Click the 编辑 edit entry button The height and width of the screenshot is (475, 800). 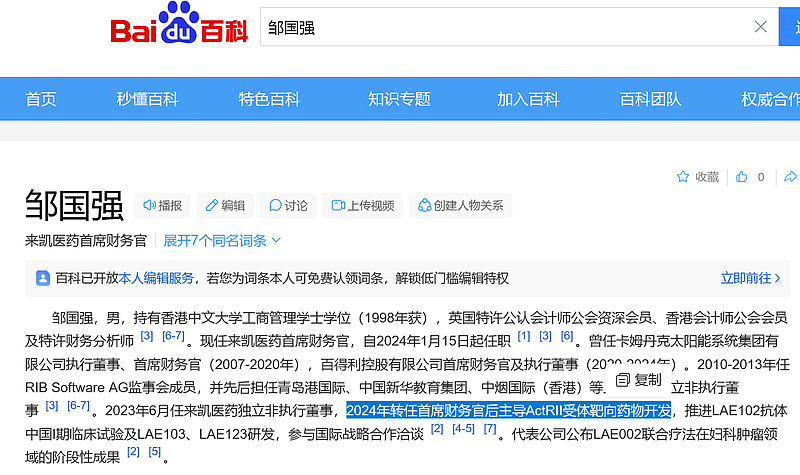pyautogui.click(x=226, y=206)
